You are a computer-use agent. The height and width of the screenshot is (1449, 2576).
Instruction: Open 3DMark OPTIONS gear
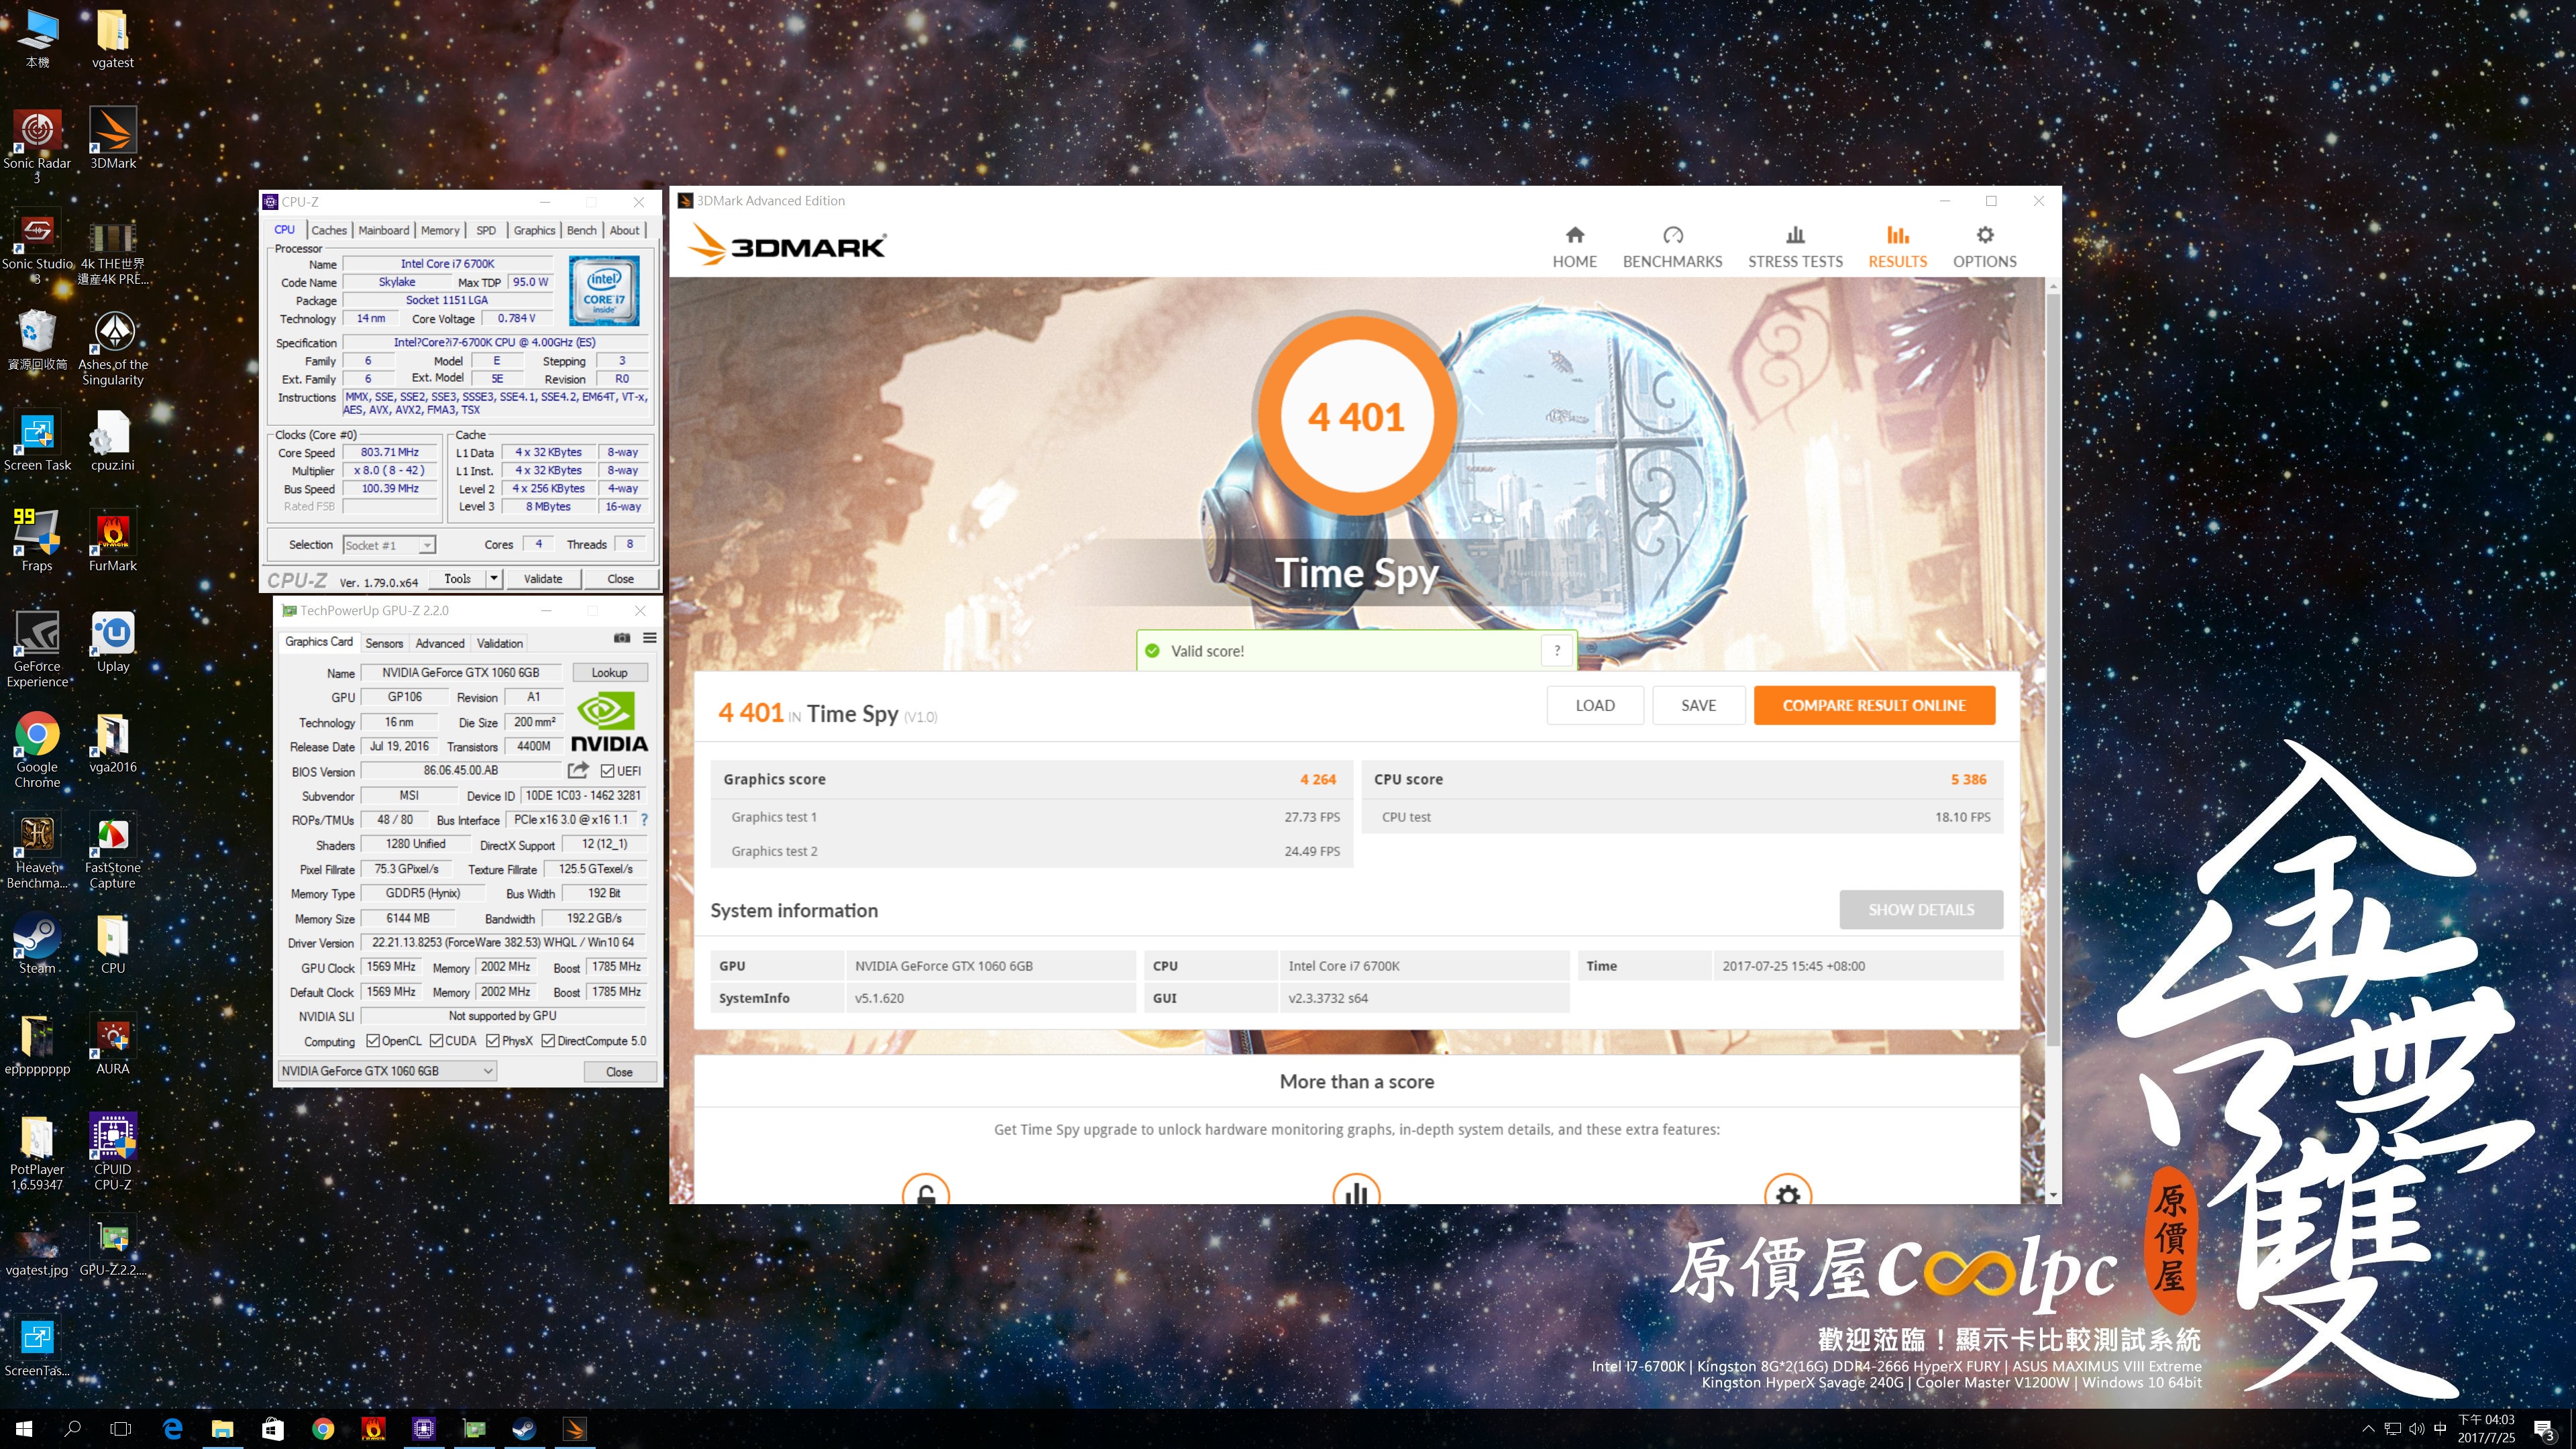1985,236
